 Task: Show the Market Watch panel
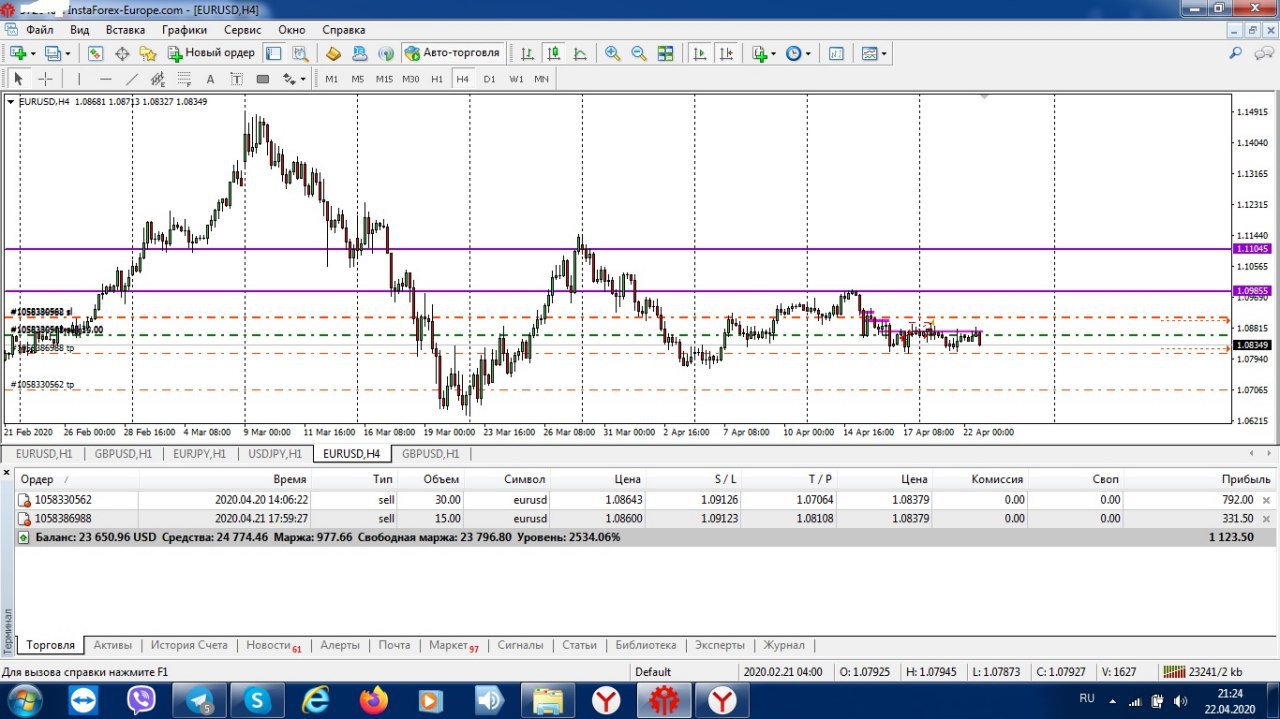tap(95, 53)
